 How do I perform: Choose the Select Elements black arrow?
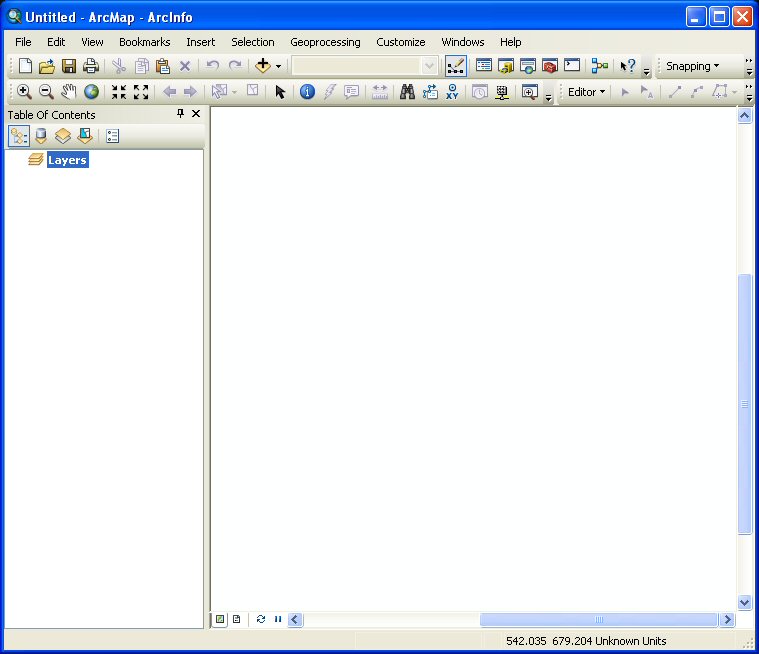(x=280, y=91)
